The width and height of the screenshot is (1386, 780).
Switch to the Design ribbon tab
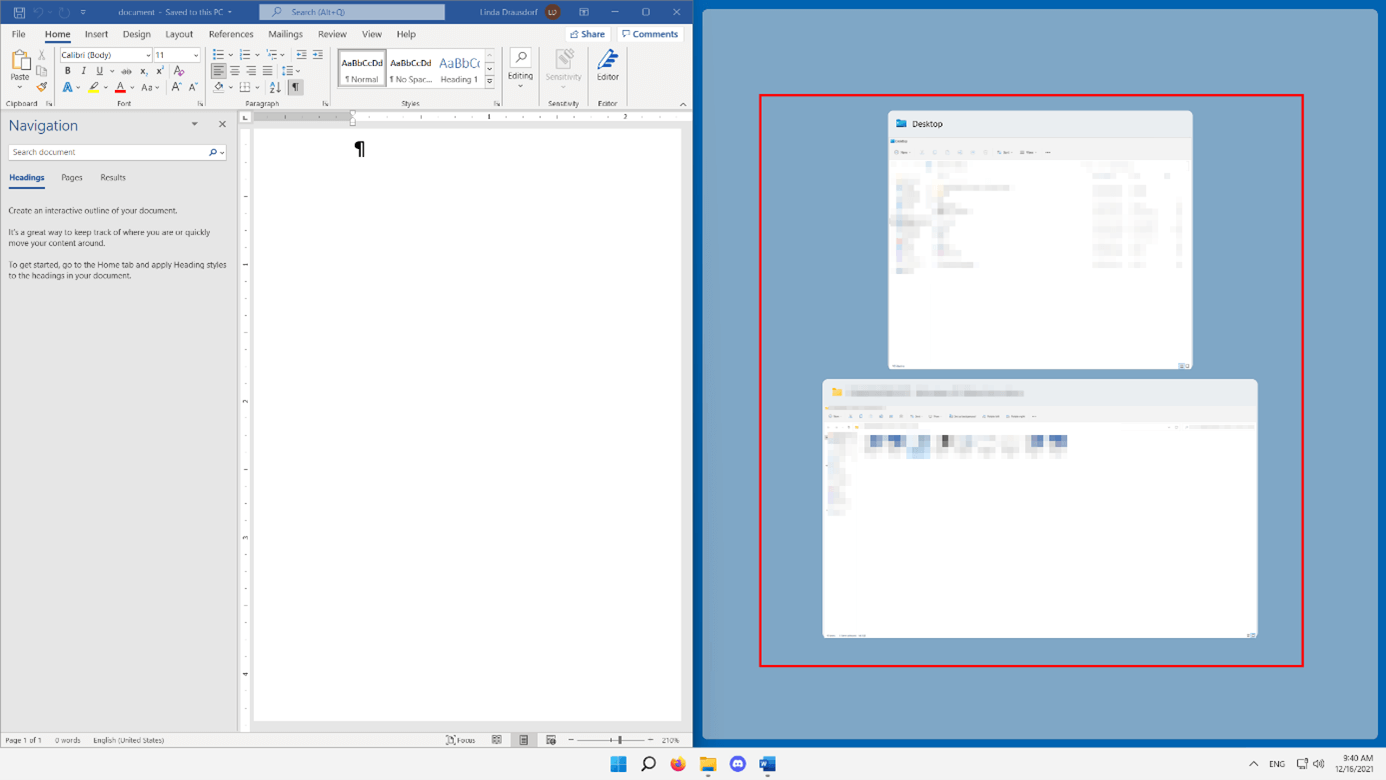[136, 34]
